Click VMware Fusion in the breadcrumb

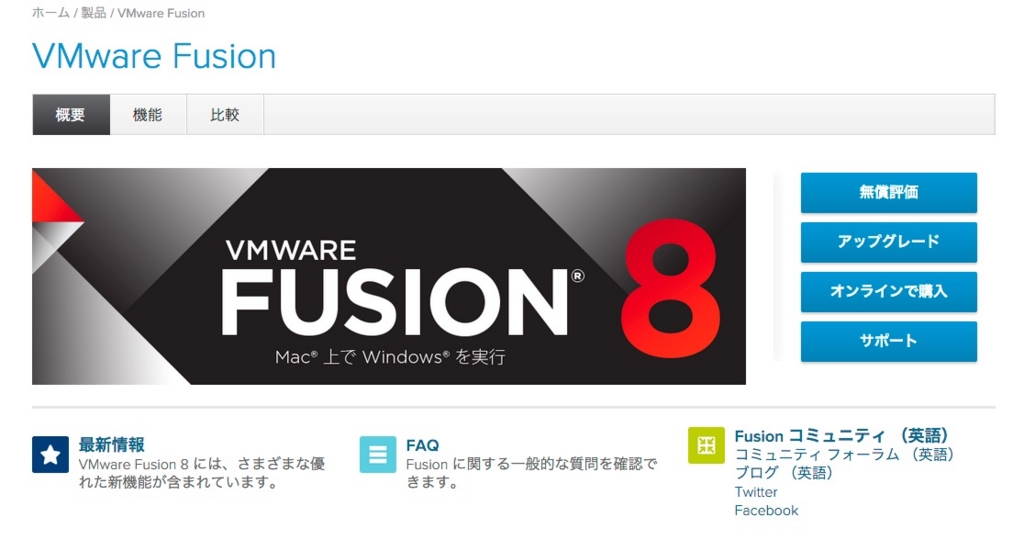click(x=161, y=13)
